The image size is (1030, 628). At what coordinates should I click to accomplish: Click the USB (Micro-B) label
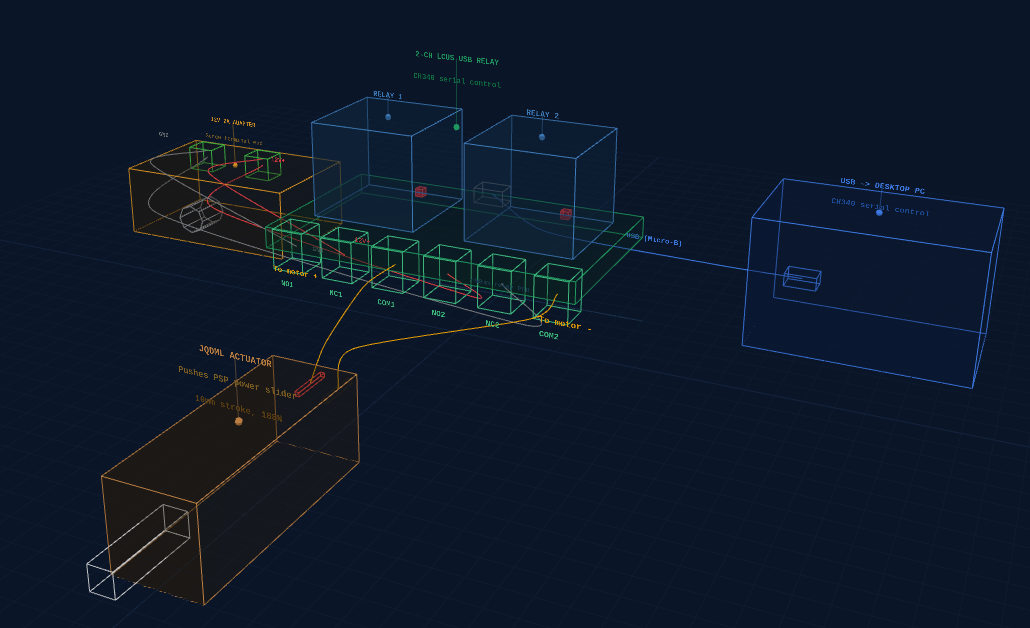pos(654,239)
